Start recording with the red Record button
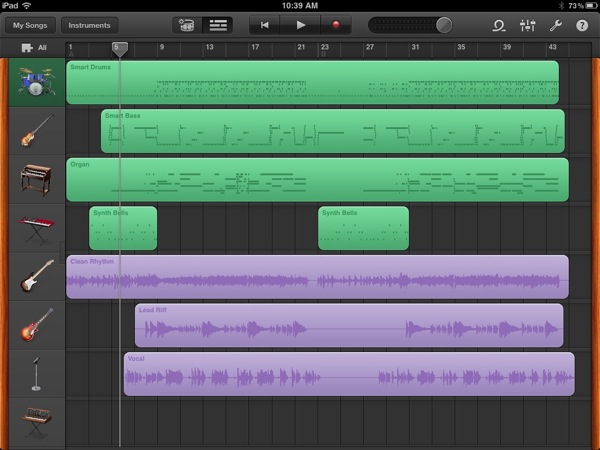 [x=336, y=25]
